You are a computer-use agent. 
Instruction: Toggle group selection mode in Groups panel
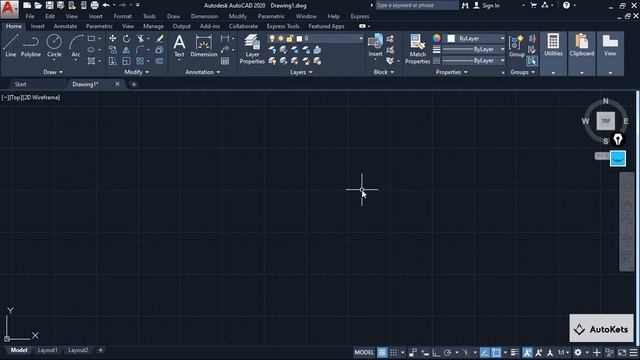(x=532, y=61)
